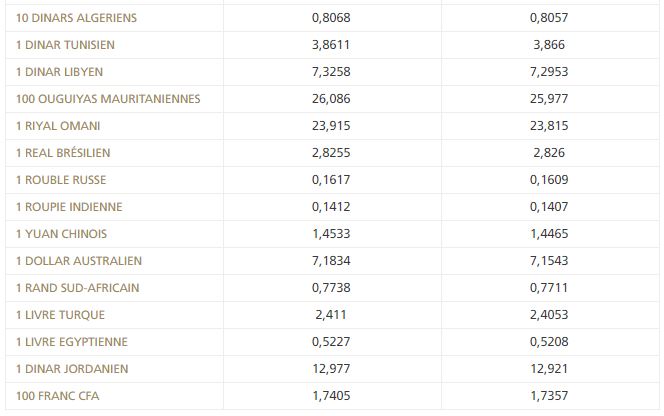Image resolution: width=664 pixels, height=416 pixels.
Task: Click the 1 DINAR LIBYEN label
Action: point(59,72)
